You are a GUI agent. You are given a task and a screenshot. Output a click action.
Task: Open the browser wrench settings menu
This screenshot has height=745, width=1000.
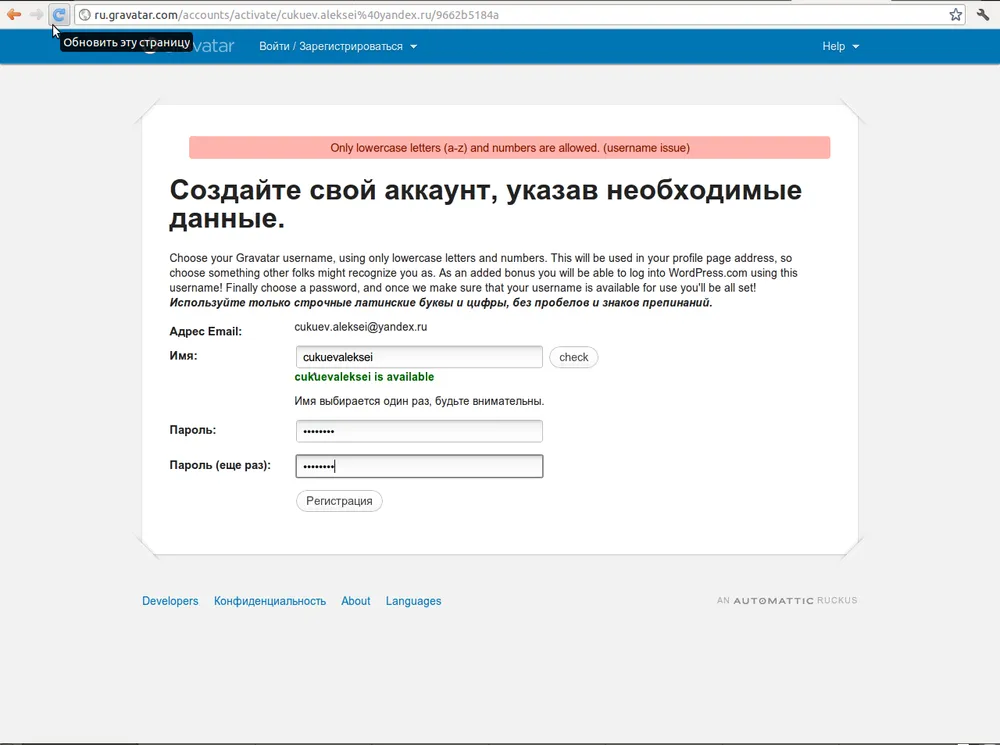point(983,15)
